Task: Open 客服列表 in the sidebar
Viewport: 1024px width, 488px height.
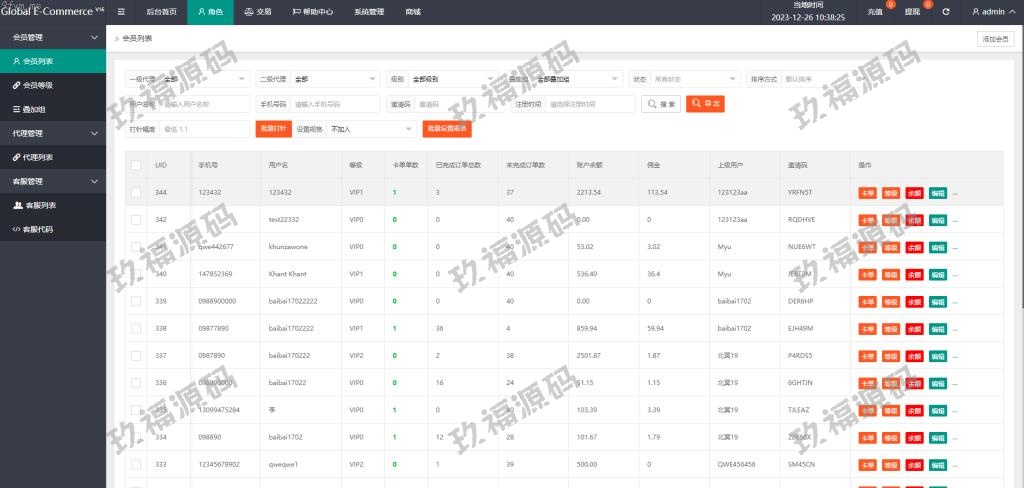Action: click(40, 205)
